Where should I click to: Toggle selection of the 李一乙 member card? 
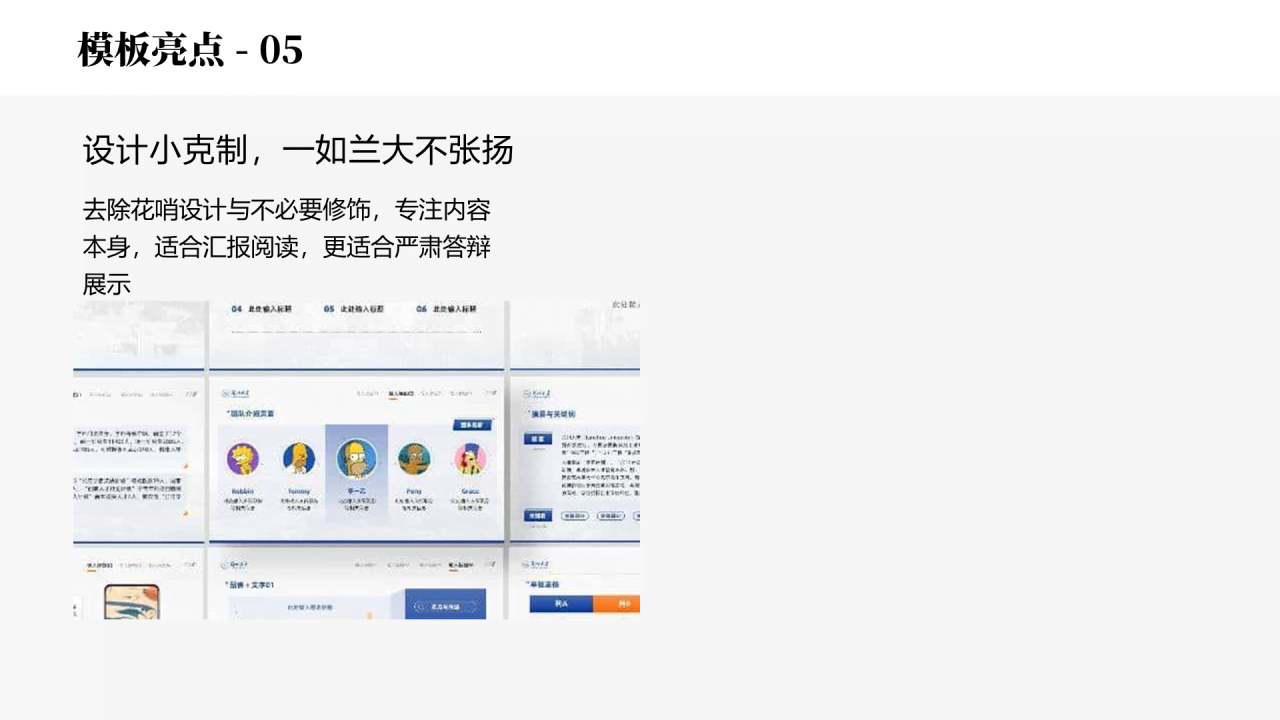tap(356, 475)
